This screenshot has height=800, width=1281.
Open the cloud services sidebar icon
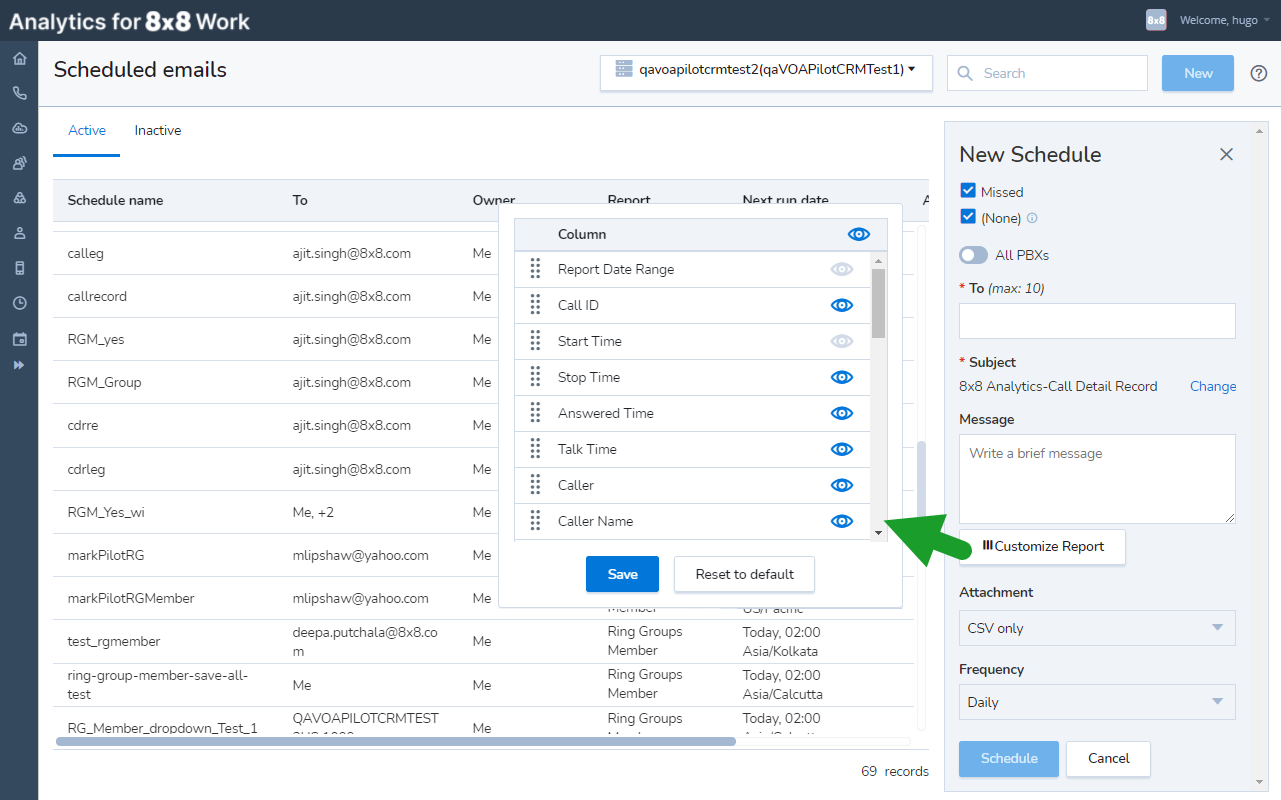[x=18, y=128]
